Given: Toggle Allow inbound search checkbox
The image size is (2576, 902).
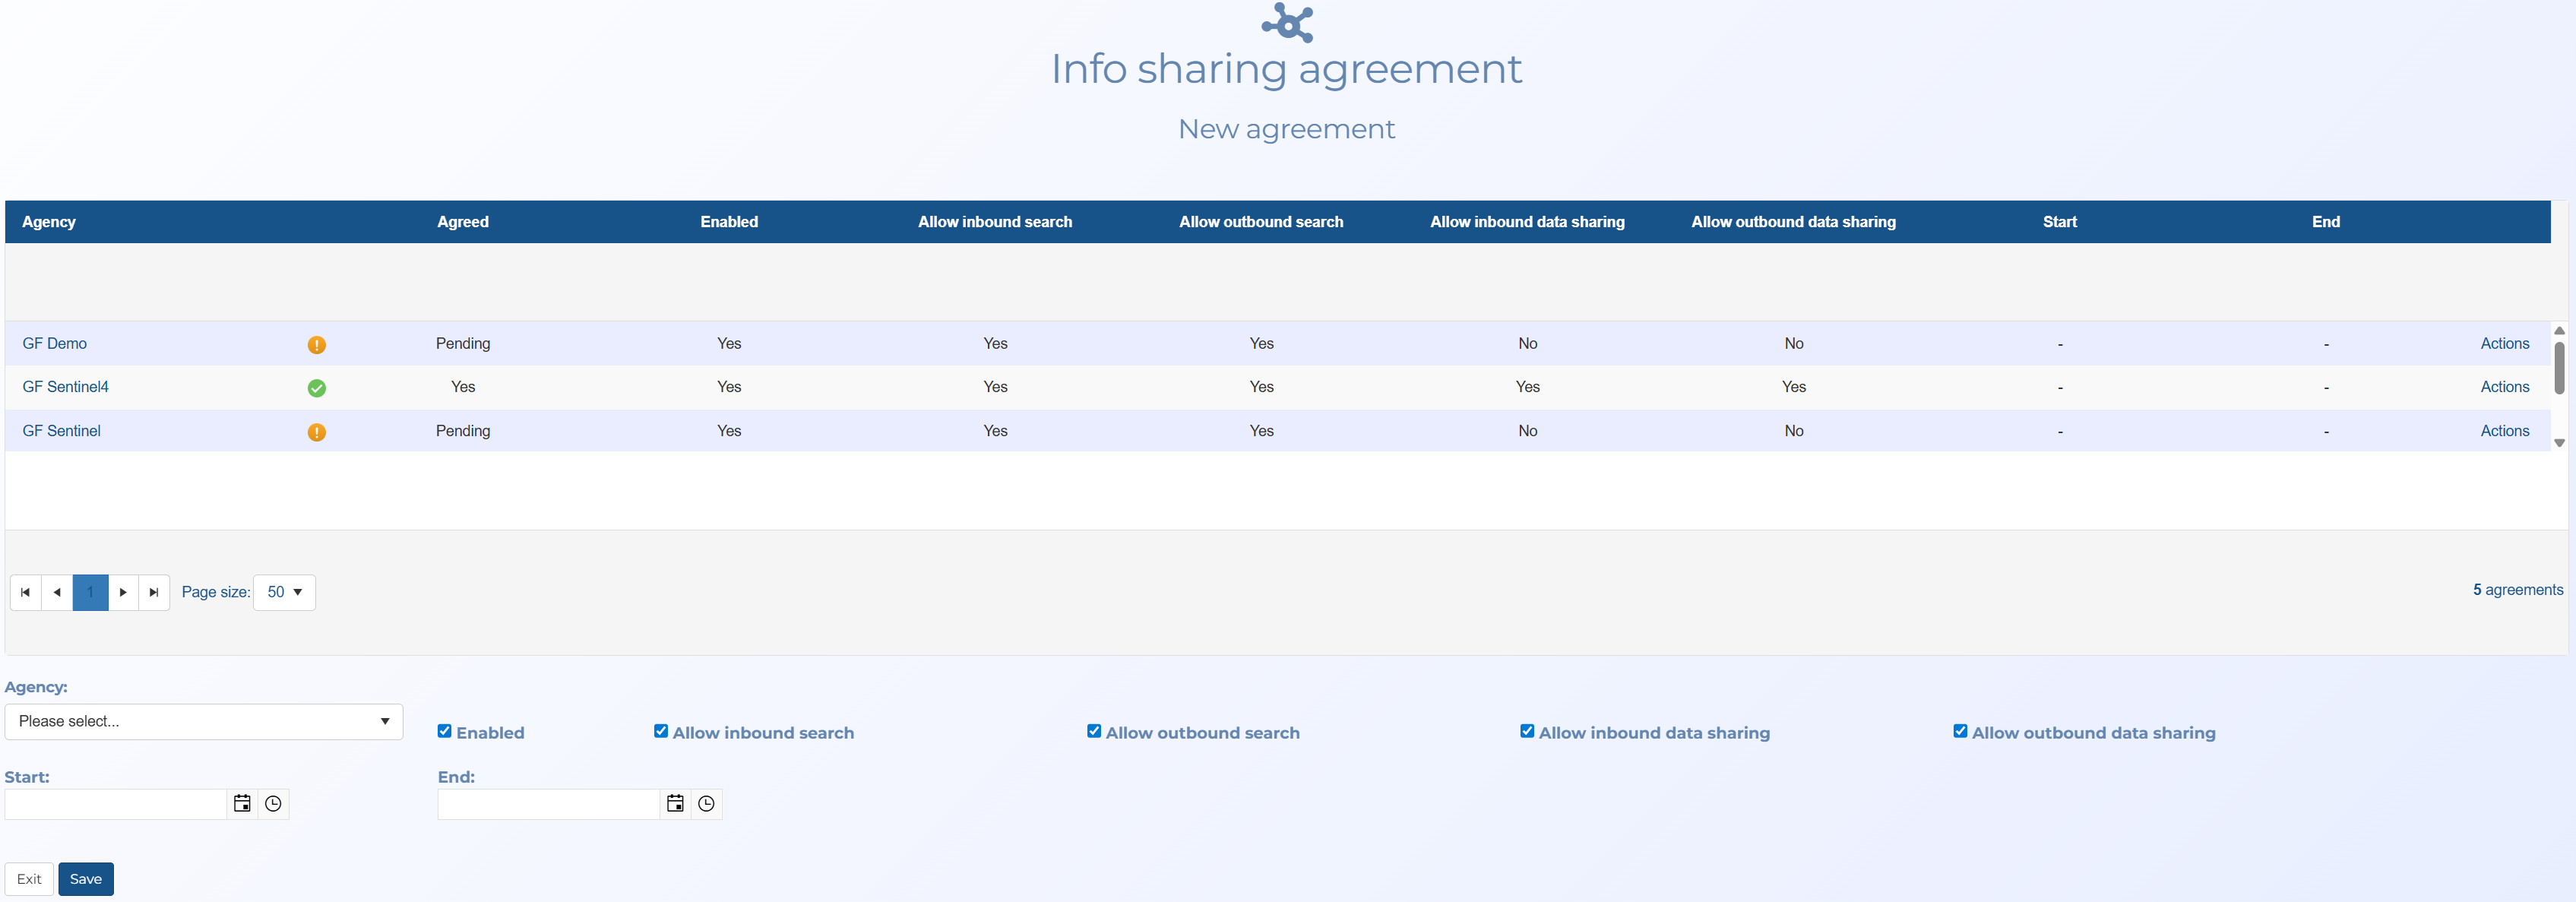Looking at the screenshot, I should tap(661, 731).
